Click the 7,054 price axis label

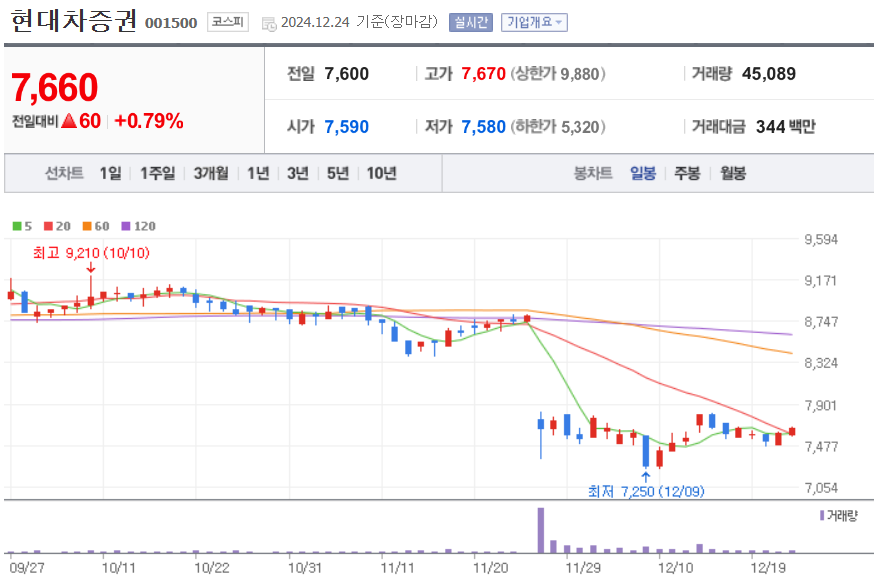pos(821,488)
